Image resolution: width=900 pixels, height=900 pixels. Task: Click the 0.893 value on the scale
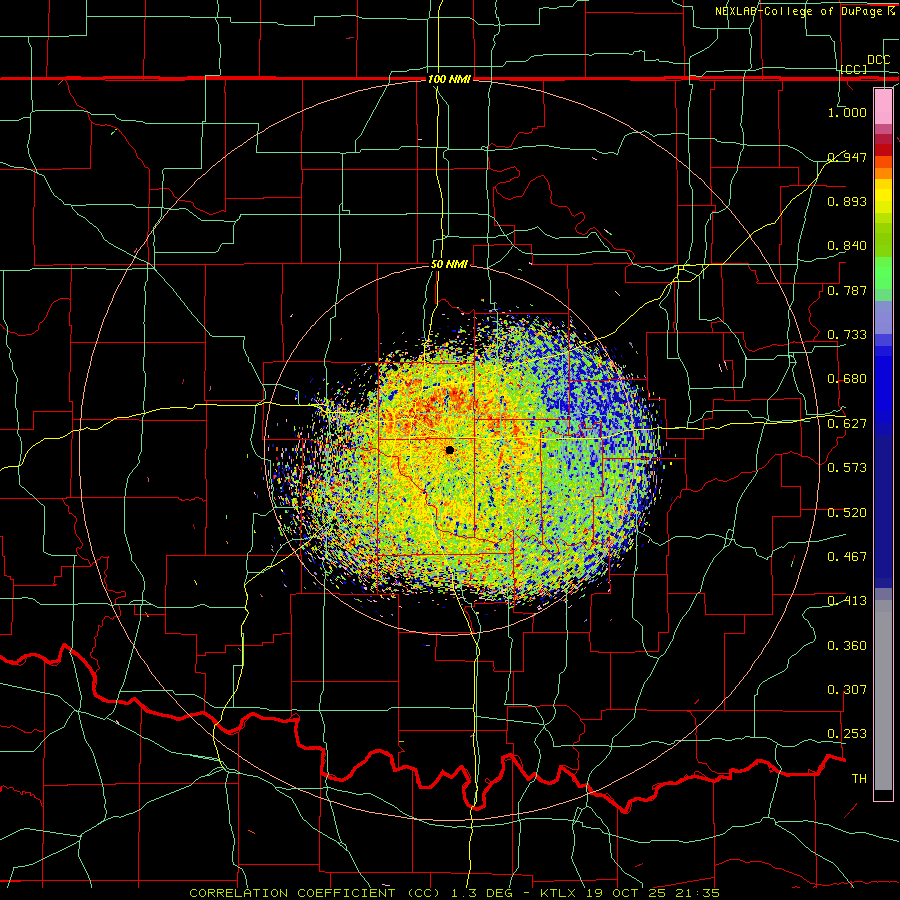847,201
